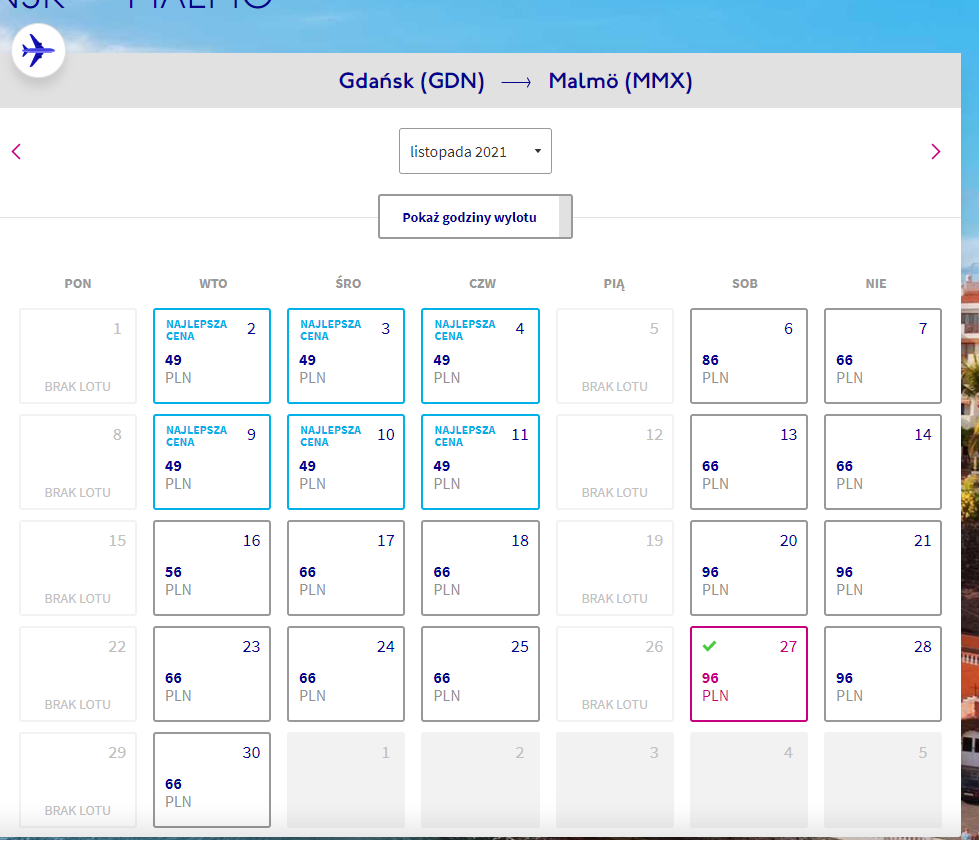
Task: Choose Thursday November 4 best price
Action: (480, 356)
